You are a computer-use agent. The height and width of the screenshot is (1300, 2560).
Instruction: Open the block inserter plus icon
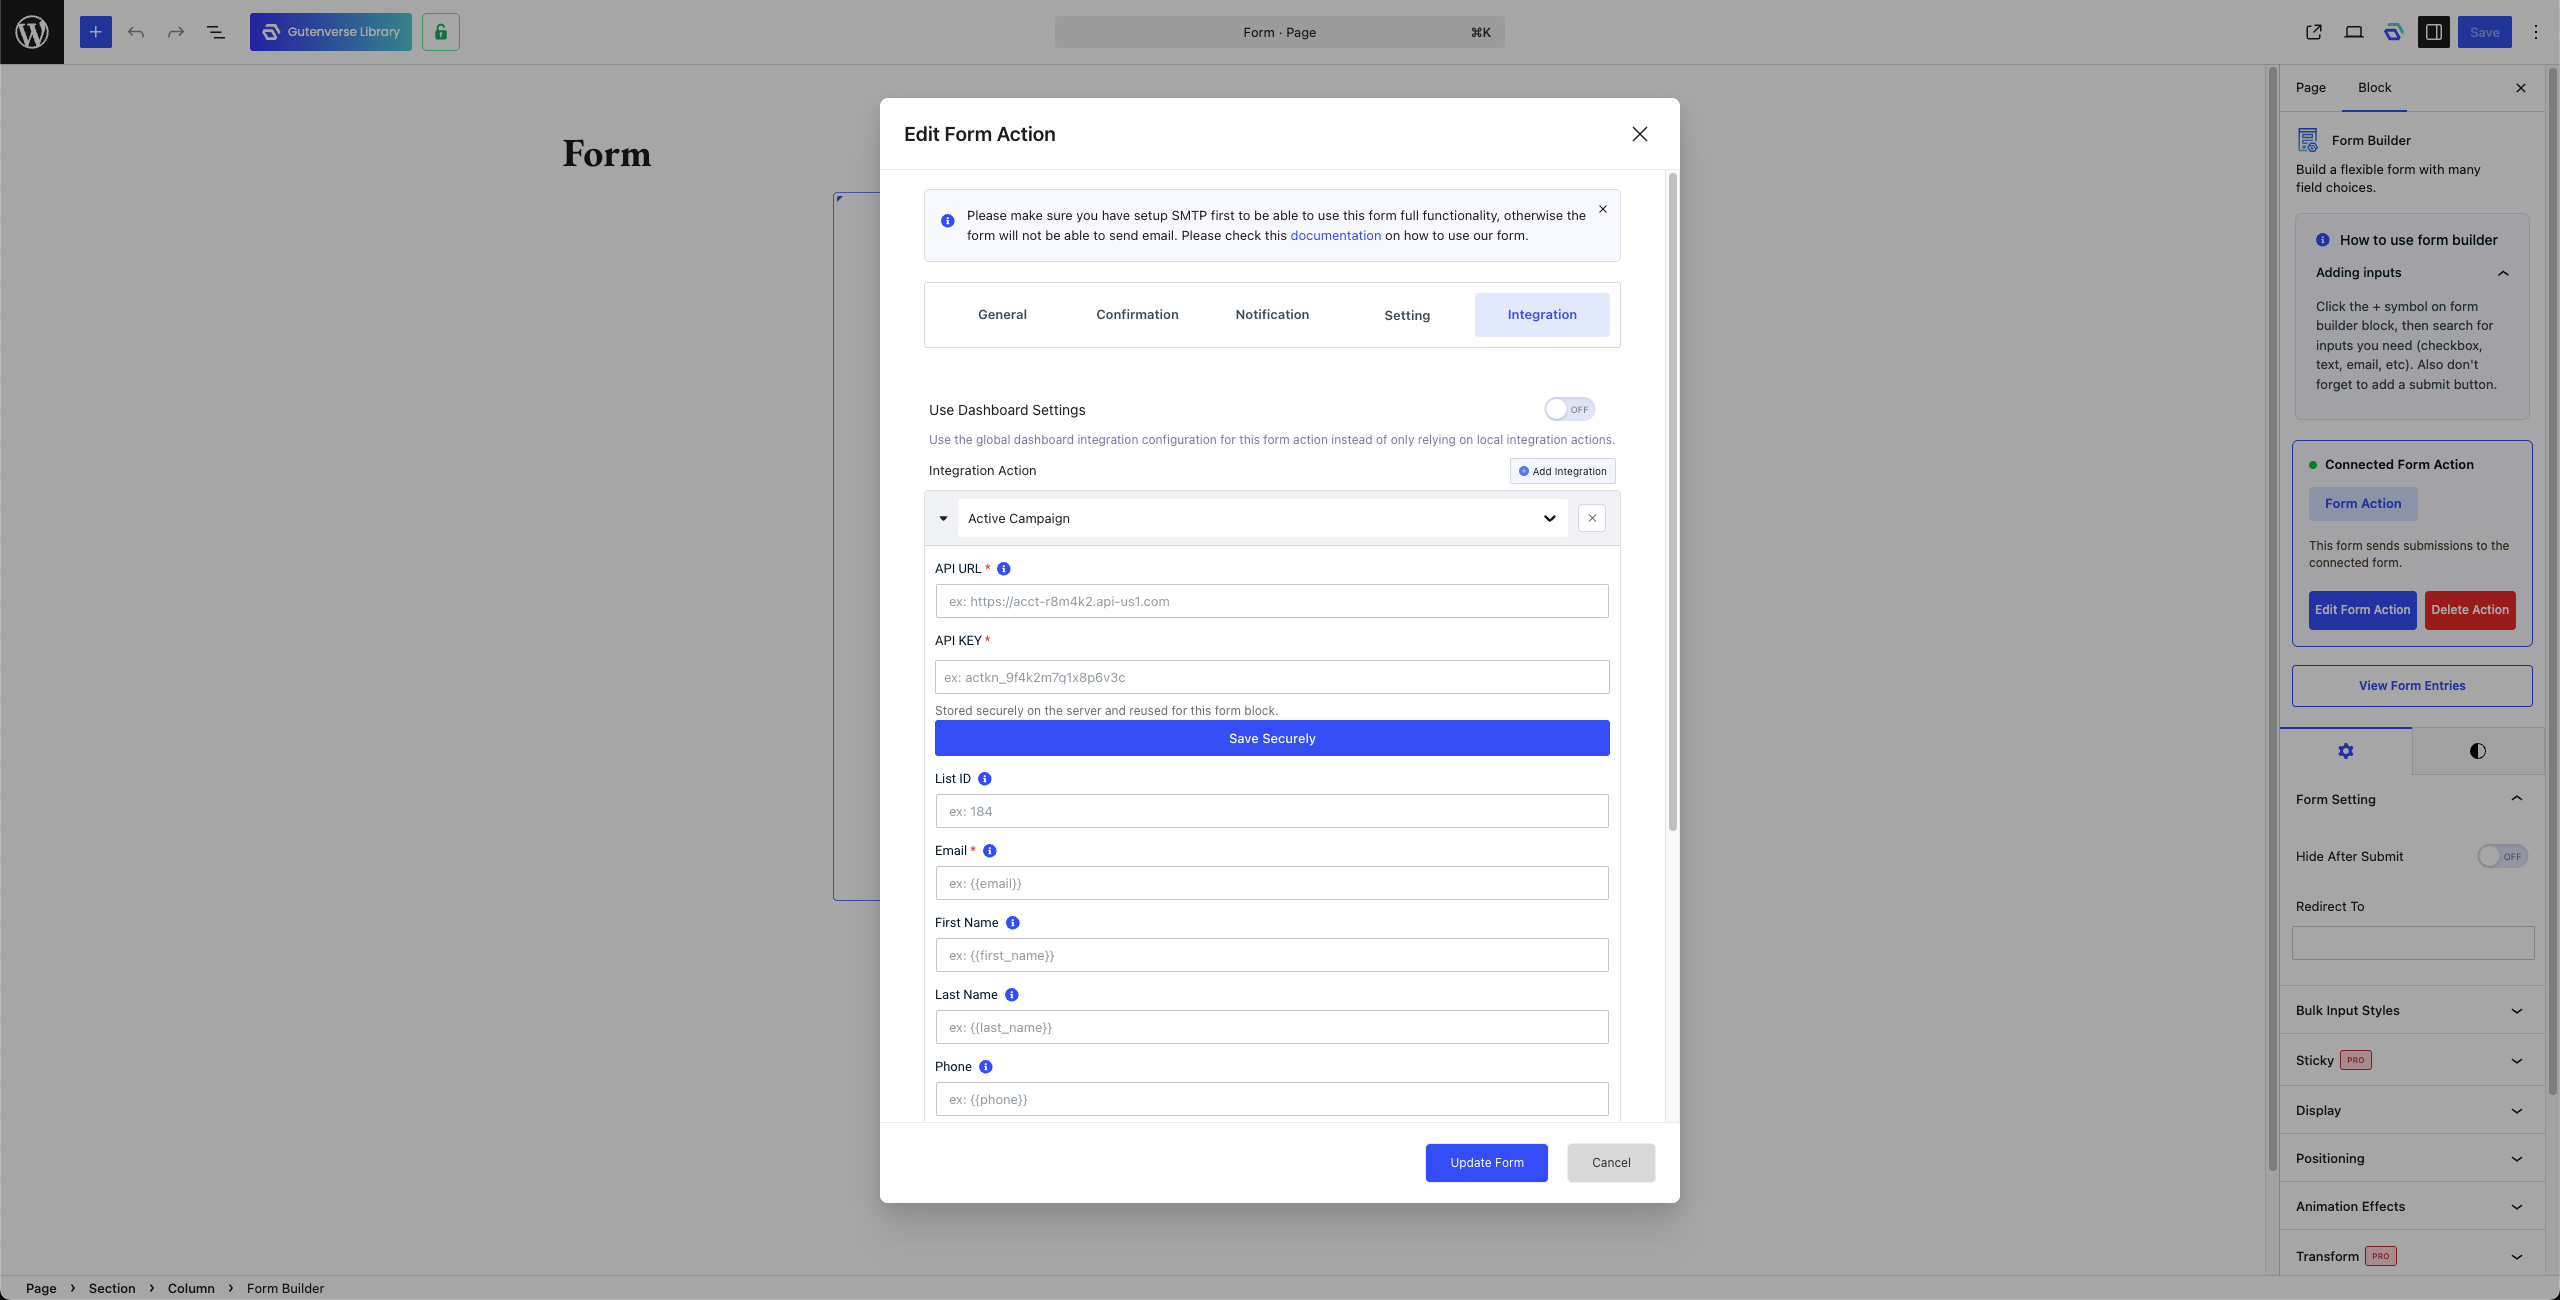(96, 32)
